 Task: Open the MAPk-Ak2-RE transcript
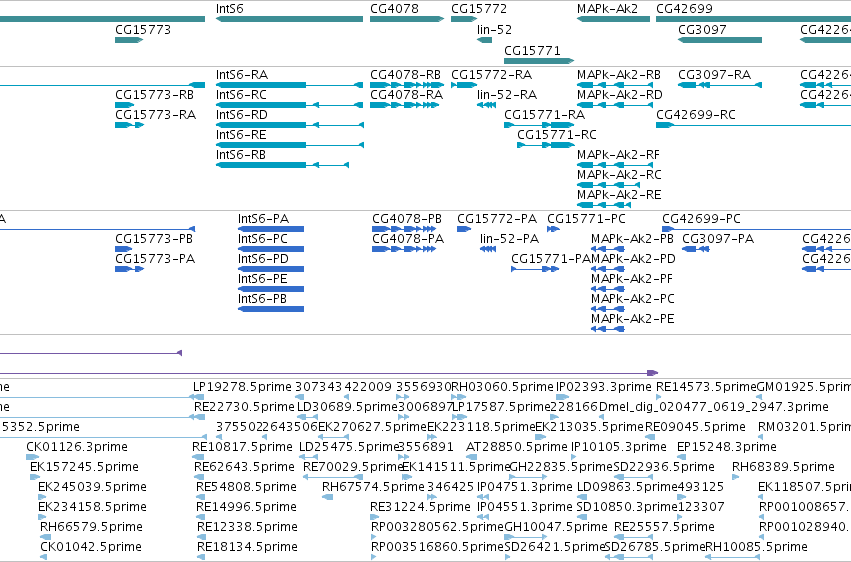point(619,195)
